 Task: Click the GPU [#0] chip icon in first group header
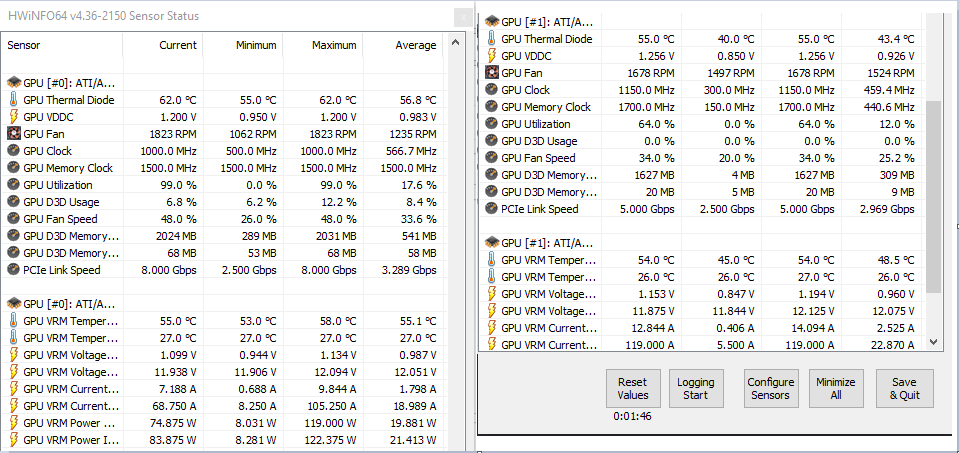click(x=13, y=83)
